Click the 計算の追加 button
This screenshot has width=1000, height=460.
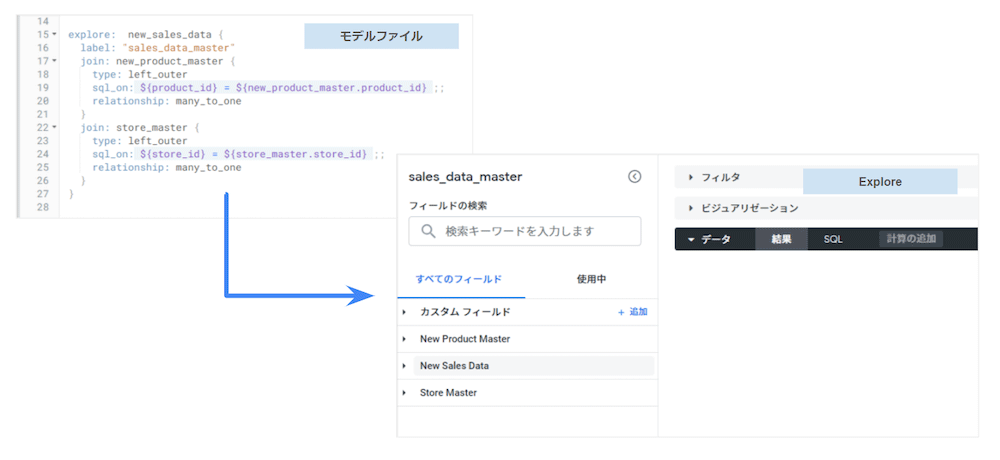pyautogui.click(x=911, y=239)
